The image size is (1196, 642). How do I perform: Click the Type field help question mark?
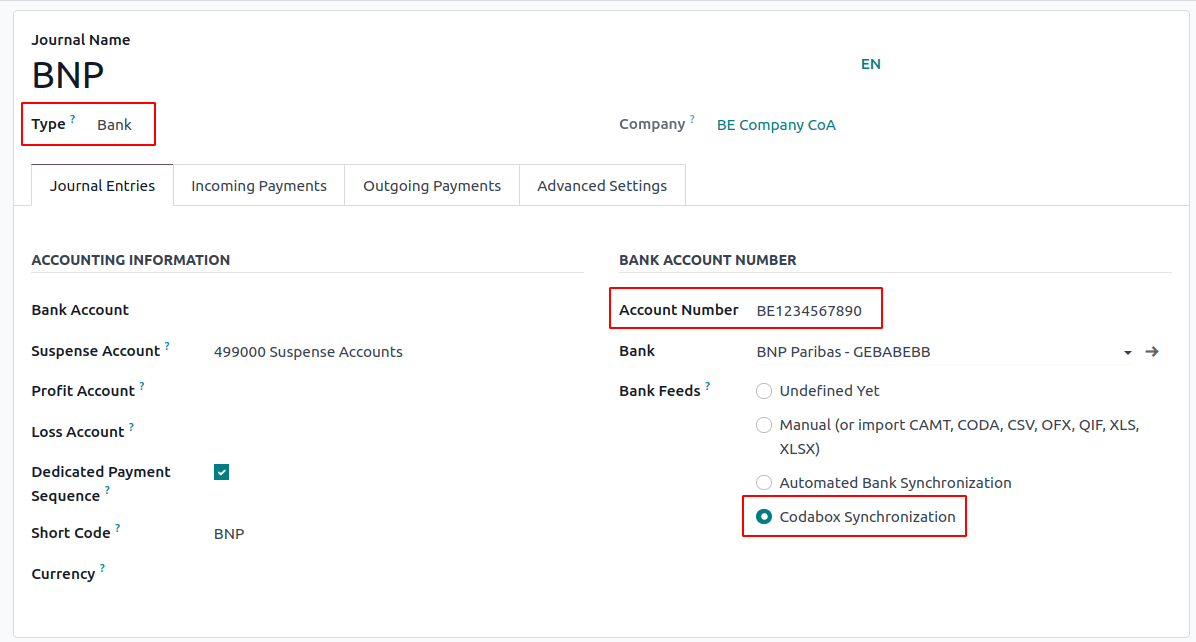pos(73,119)
